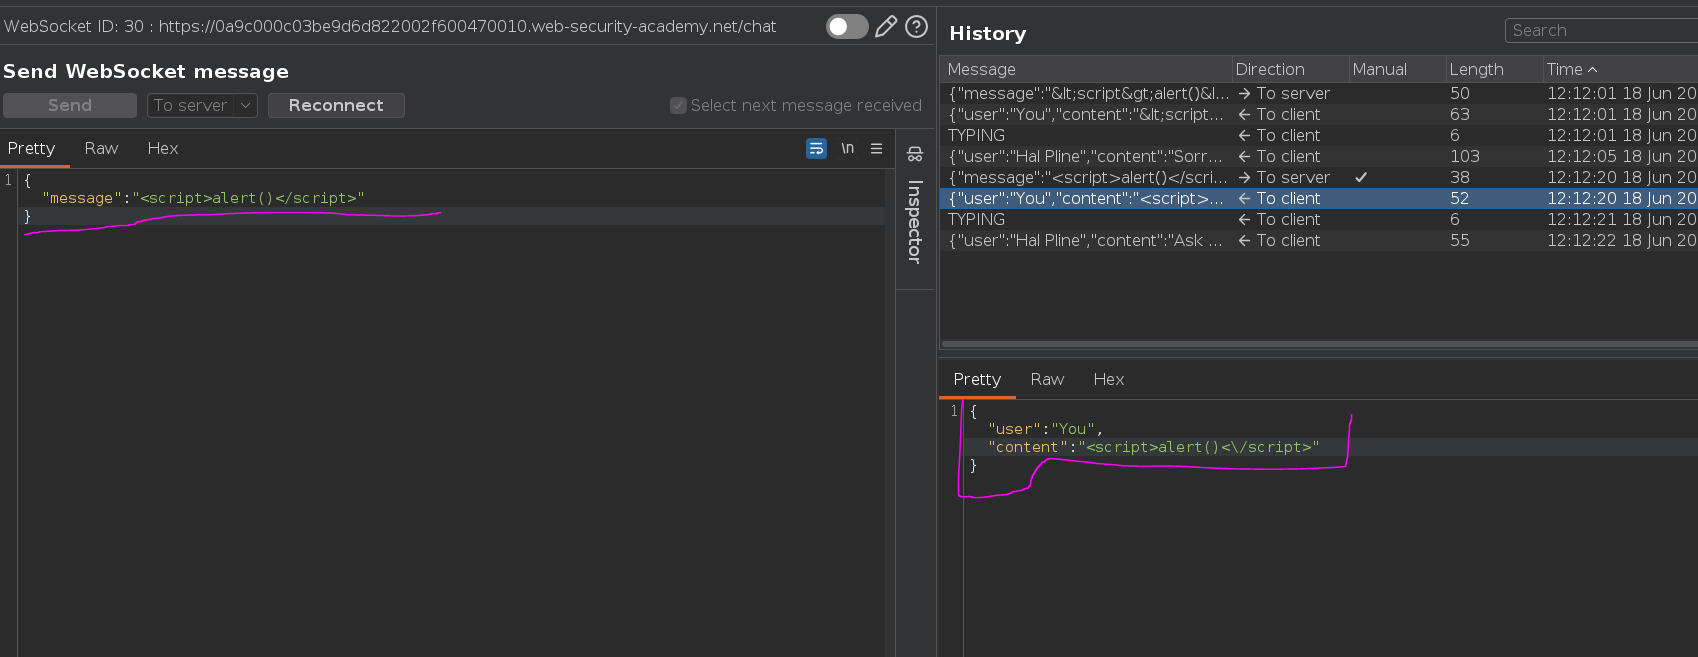Switch to Hex tab in message editor

[x=163, y=148]
